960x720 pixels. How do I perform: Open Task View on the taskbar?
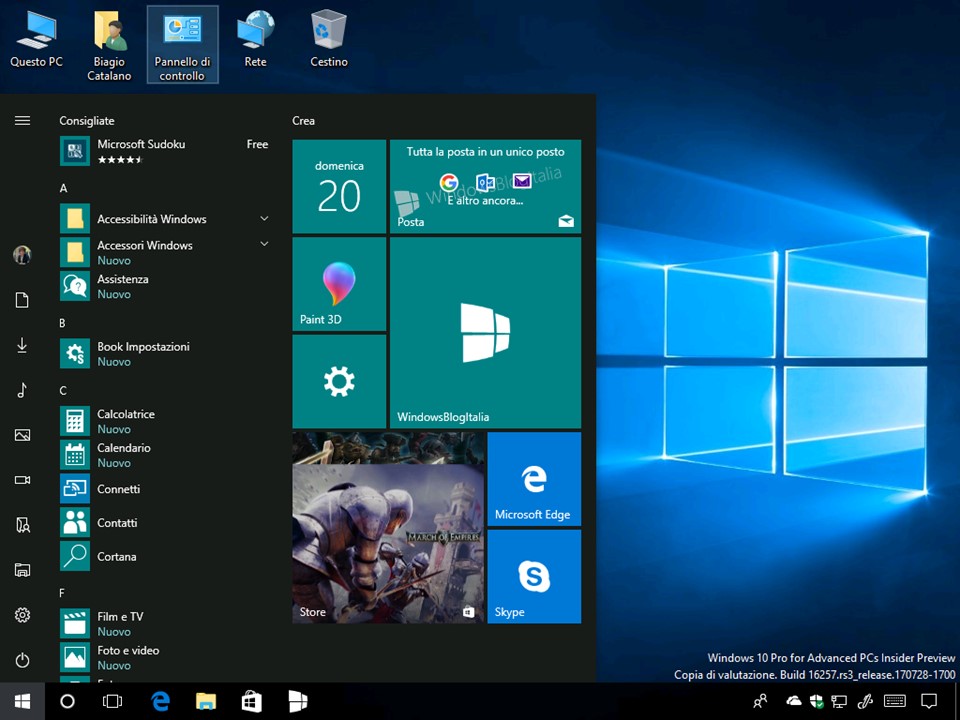(113, 701)
